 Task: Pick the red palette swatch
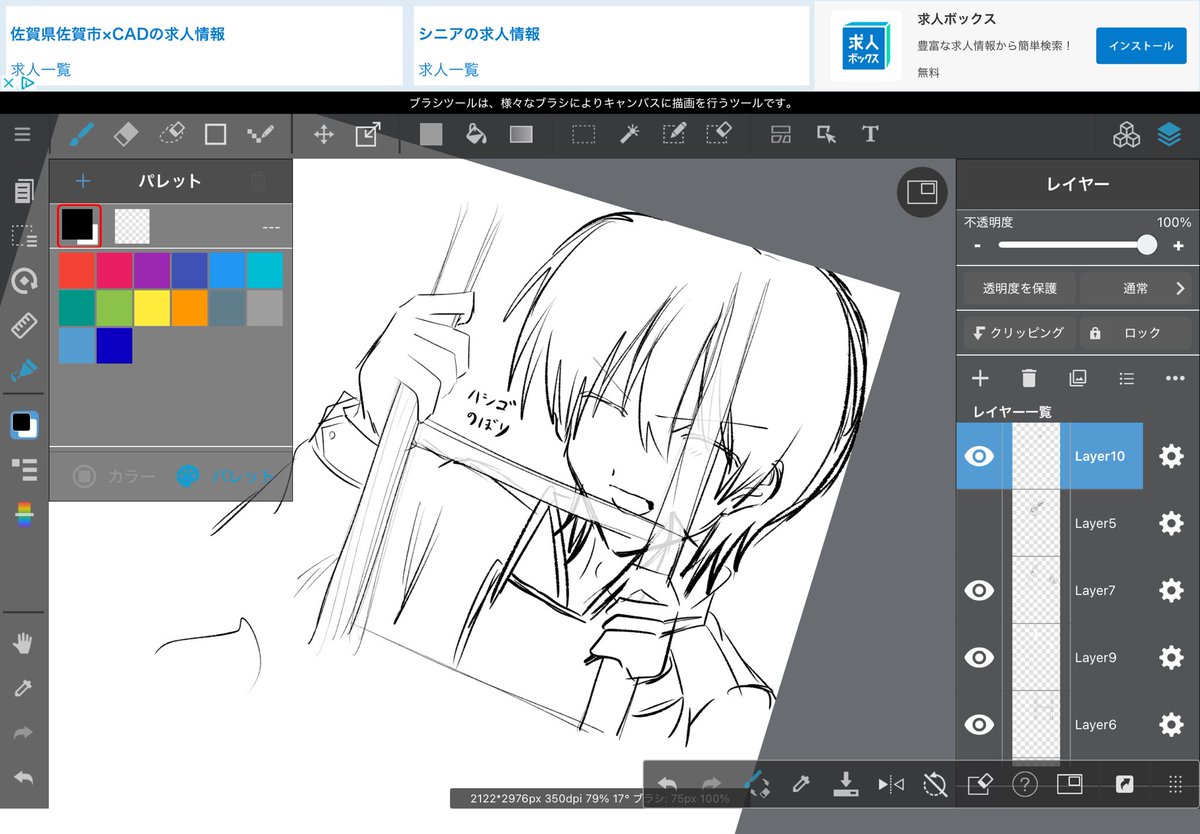click(x=77, y=270)
